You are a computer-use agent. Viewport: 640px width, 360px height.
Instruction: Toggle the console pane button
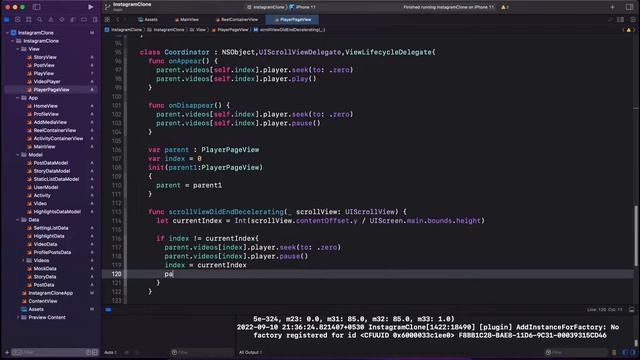[x=633, y=352]
